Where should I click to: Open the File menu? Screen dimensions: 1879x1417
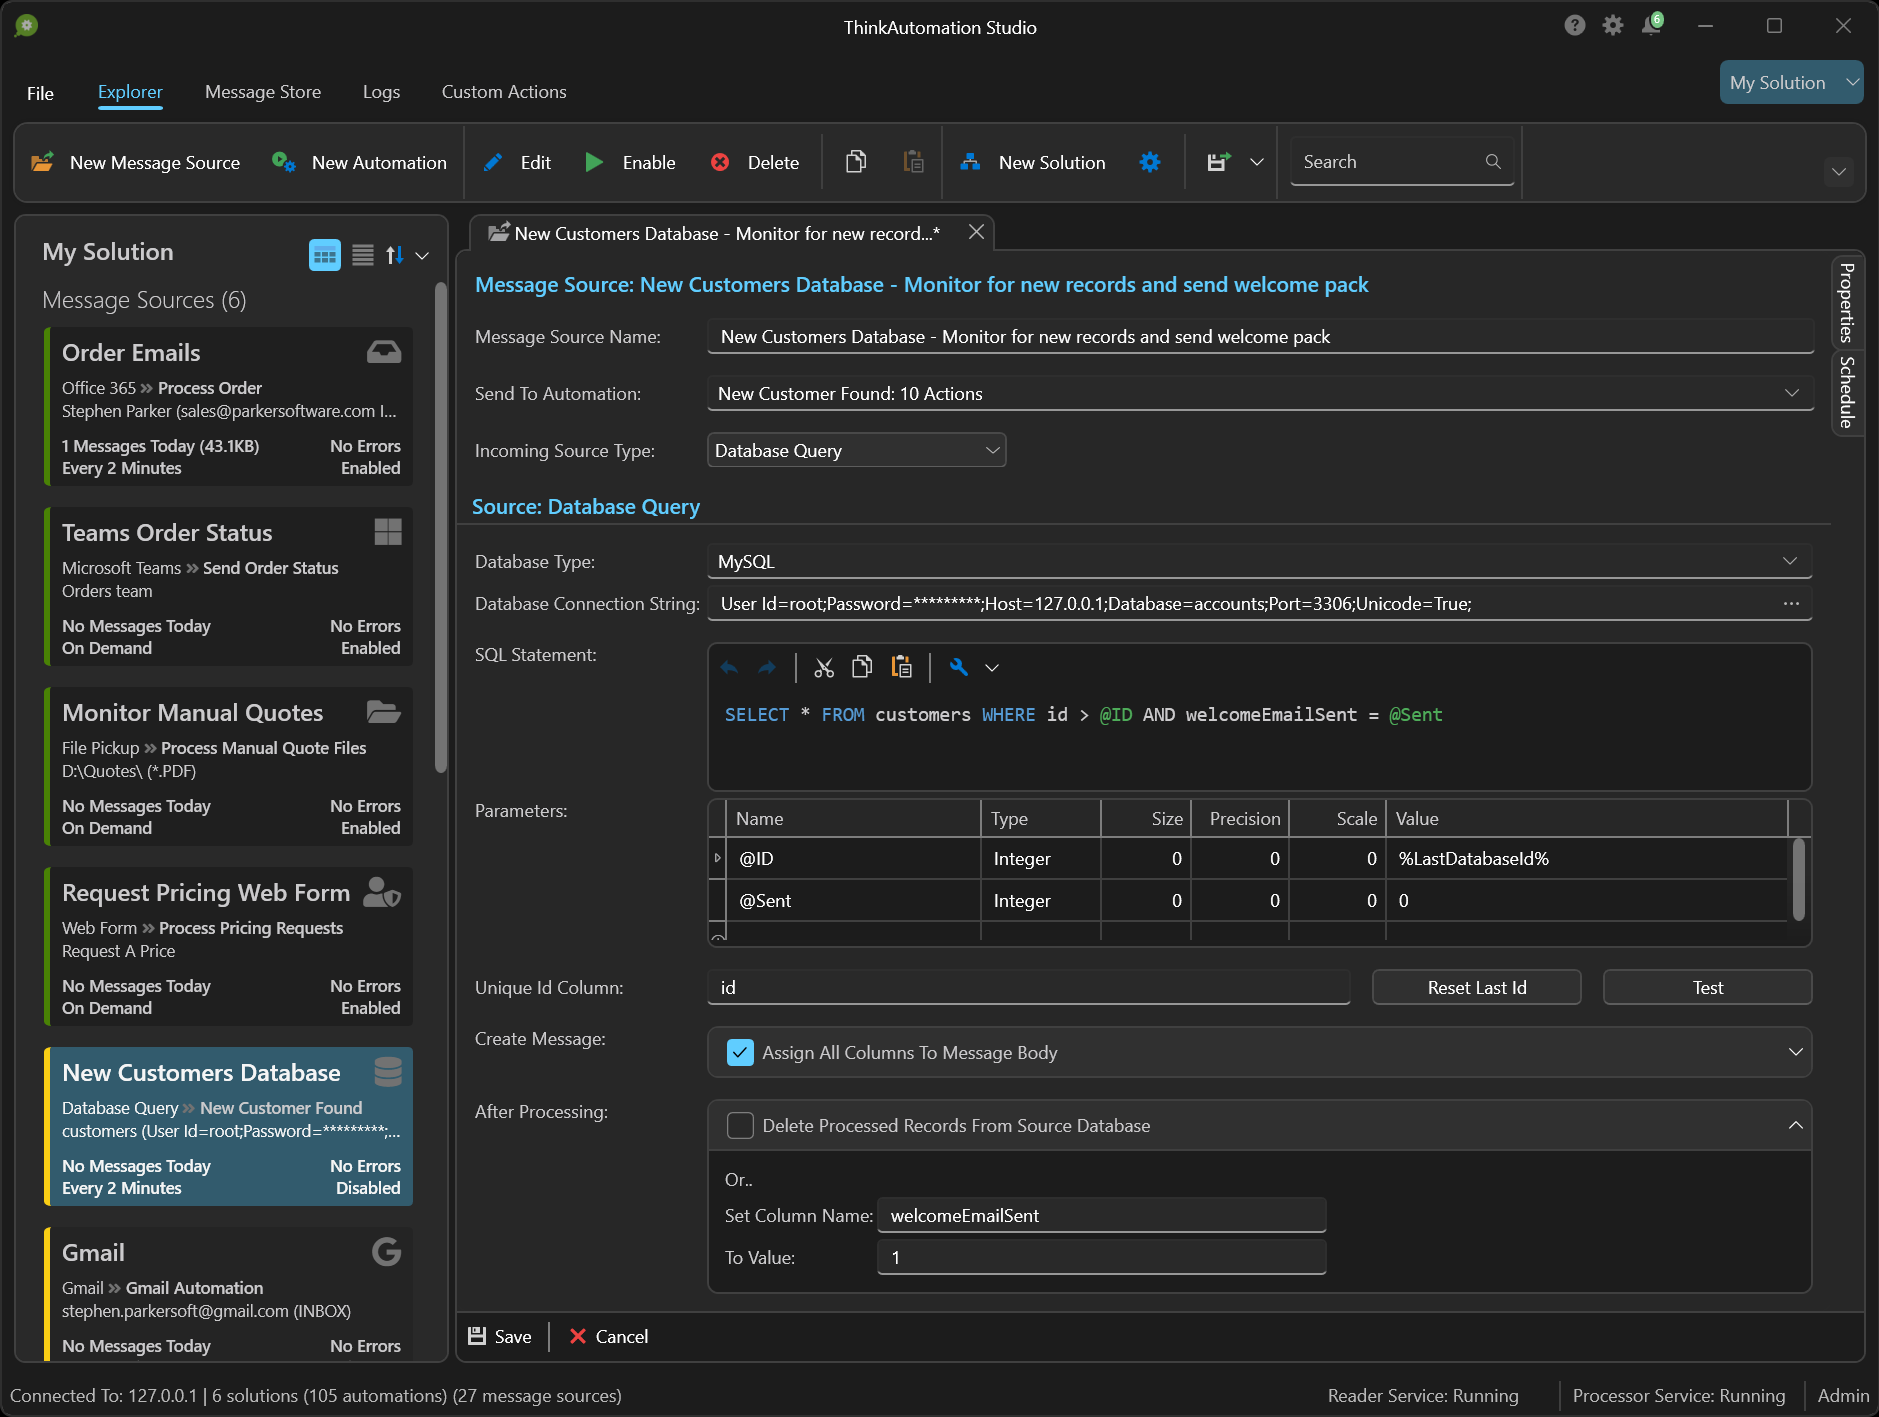pyautogui.click(x=40, y=93)
